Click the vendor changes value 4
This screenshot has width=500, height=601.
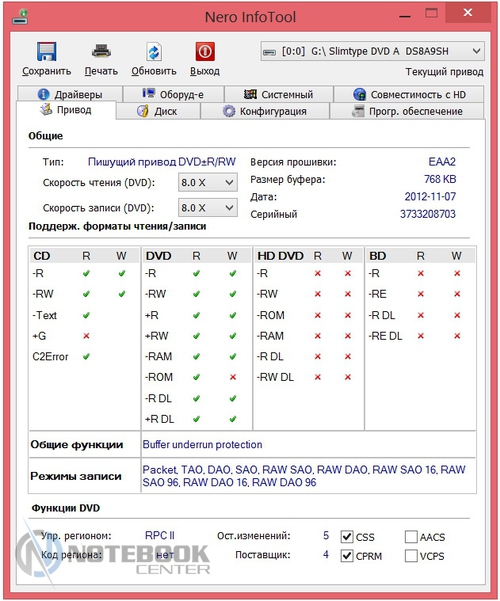326,555
